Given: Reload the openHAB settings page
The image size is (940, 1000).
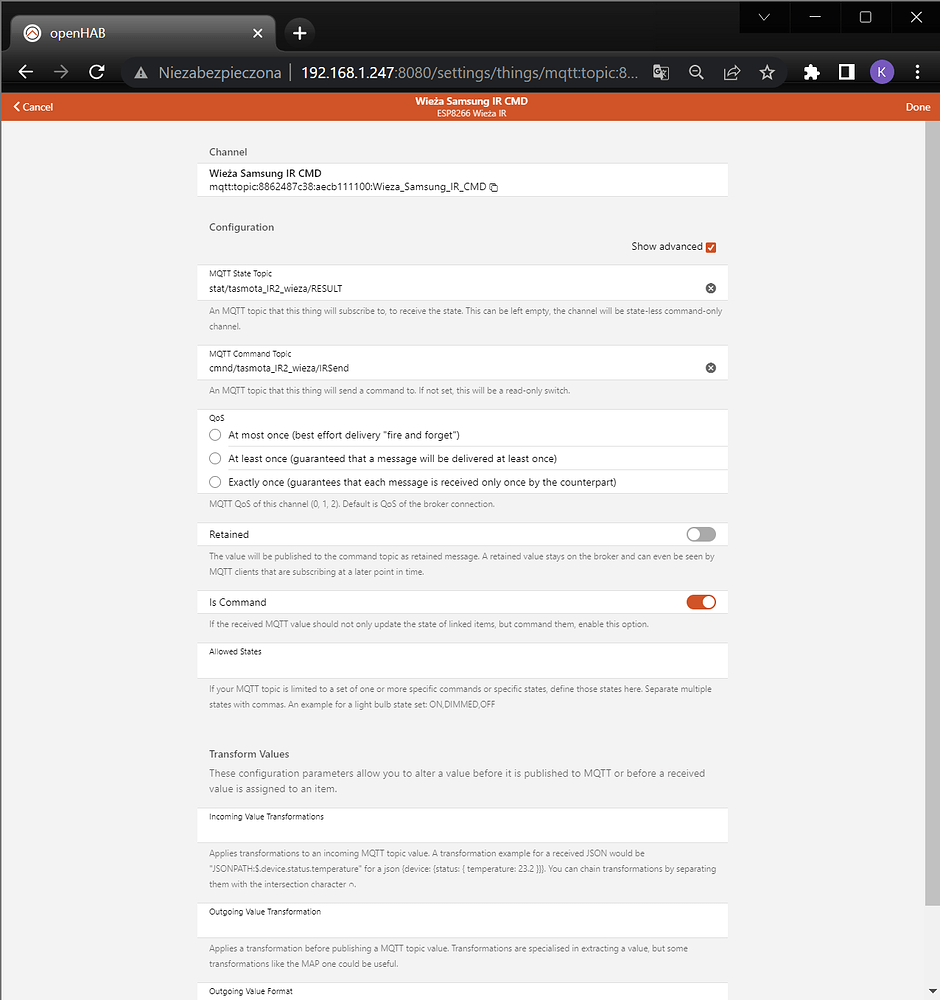Looking at the screenshot, I should [96, 72].
